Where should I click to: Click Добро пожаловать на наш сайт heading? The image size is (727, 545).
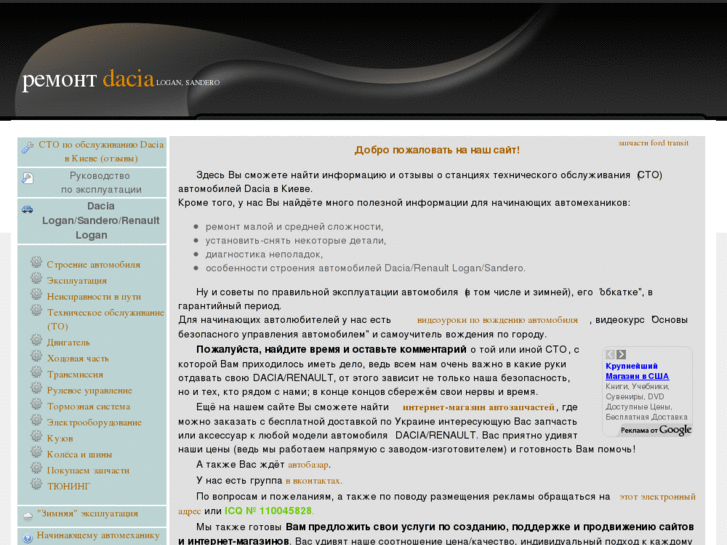437,150
